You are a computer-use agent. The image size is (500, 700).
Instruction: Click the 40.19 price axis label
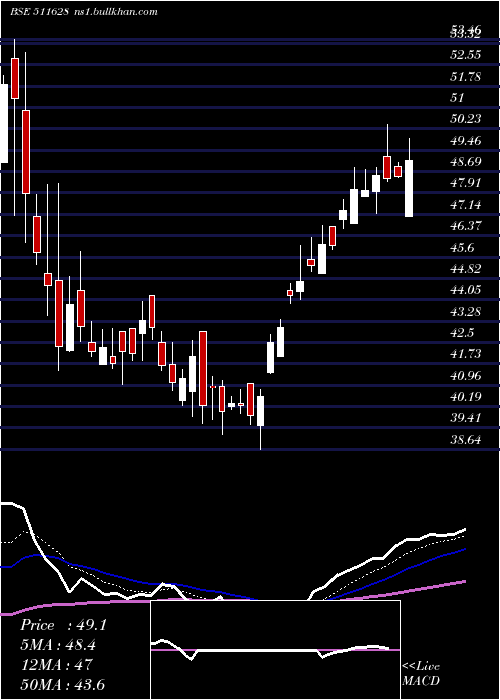(x=466, y=397)
